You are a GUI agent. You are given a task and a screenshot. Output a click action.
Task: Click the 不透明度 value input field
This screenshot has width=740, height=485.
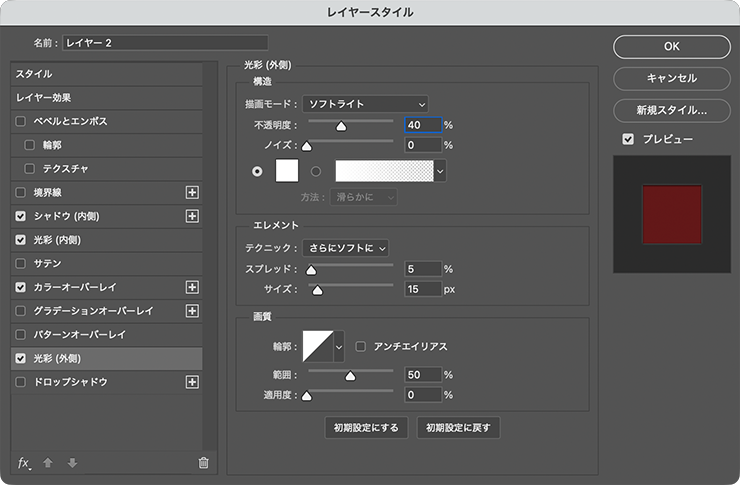[x=422, y=125]
